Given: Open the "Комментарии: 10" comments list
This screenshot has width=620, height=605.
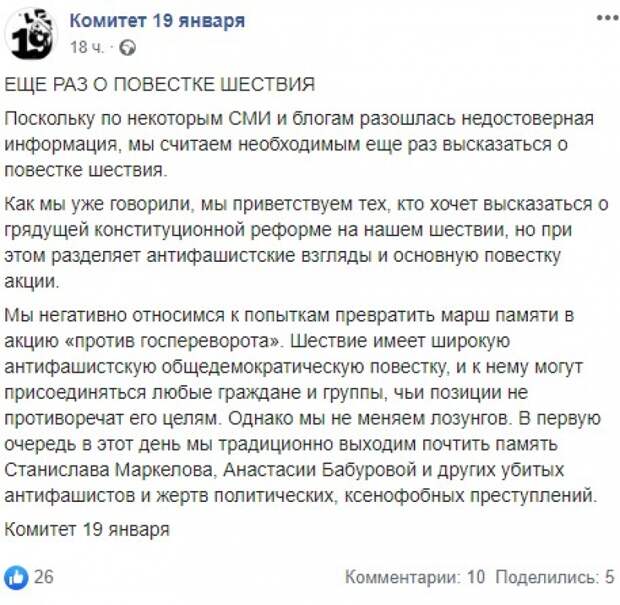Looking at the screenshot, I should [x=415, y=577].
